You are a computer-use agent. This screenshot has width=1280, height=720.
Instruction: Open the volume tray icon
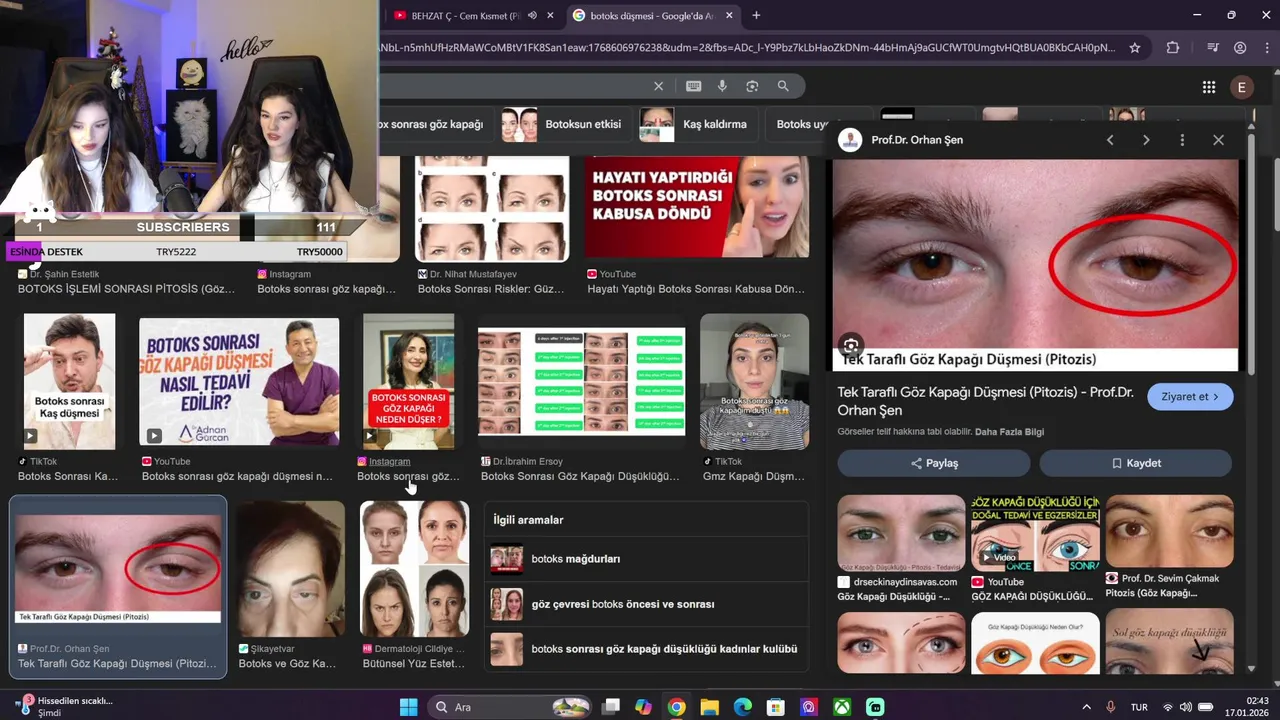pos(1185,707)
